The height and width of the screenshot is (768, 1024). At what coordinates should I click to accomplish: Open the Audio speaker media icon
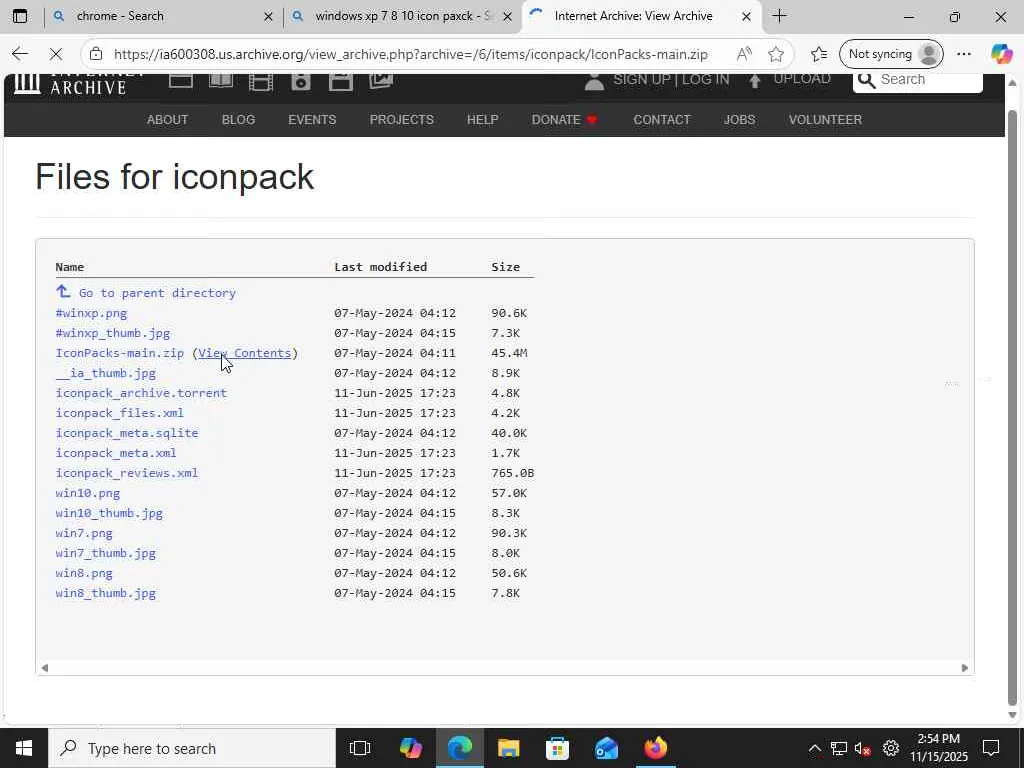(x=301, y=81)
